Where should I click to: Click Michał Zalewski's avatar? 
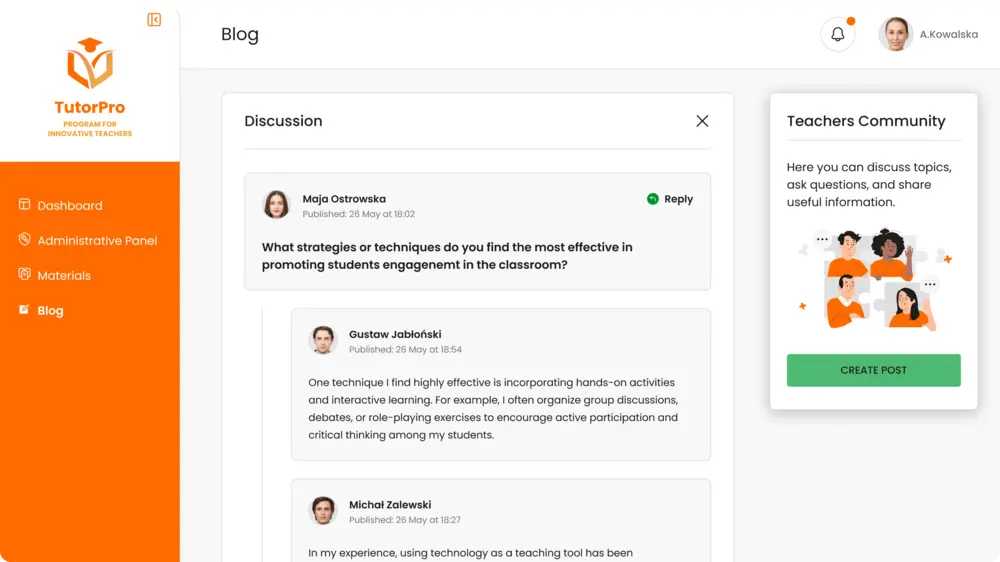323,510
